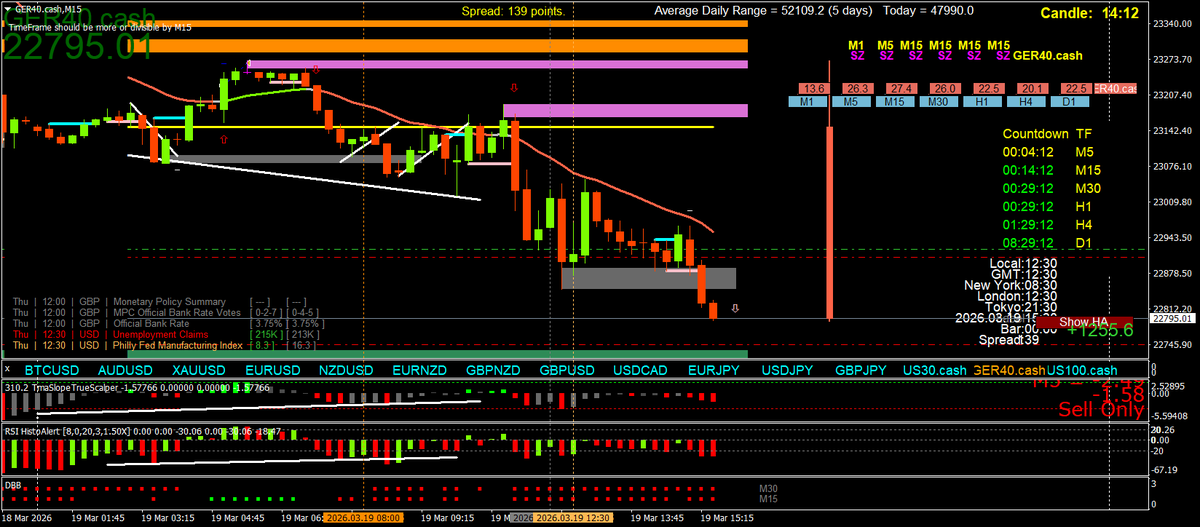Screen dimensions: 1200x527
Task: Click the 22795.01 current price tag
Action: (x=1172, y=319)
